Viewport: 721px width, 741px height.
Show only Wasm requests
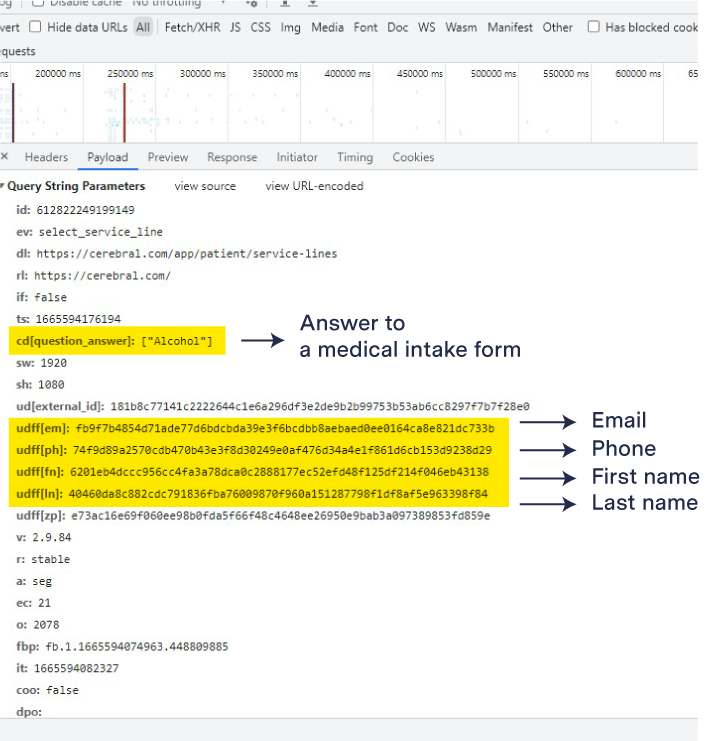pyautogui.click(x=461, y=27)
